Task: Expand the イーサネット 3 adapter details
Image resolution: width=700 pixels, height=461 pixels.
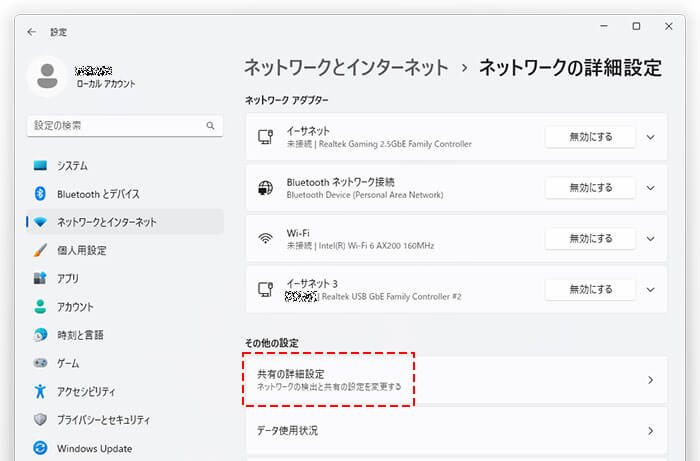Action: click(x=650, y=290)
